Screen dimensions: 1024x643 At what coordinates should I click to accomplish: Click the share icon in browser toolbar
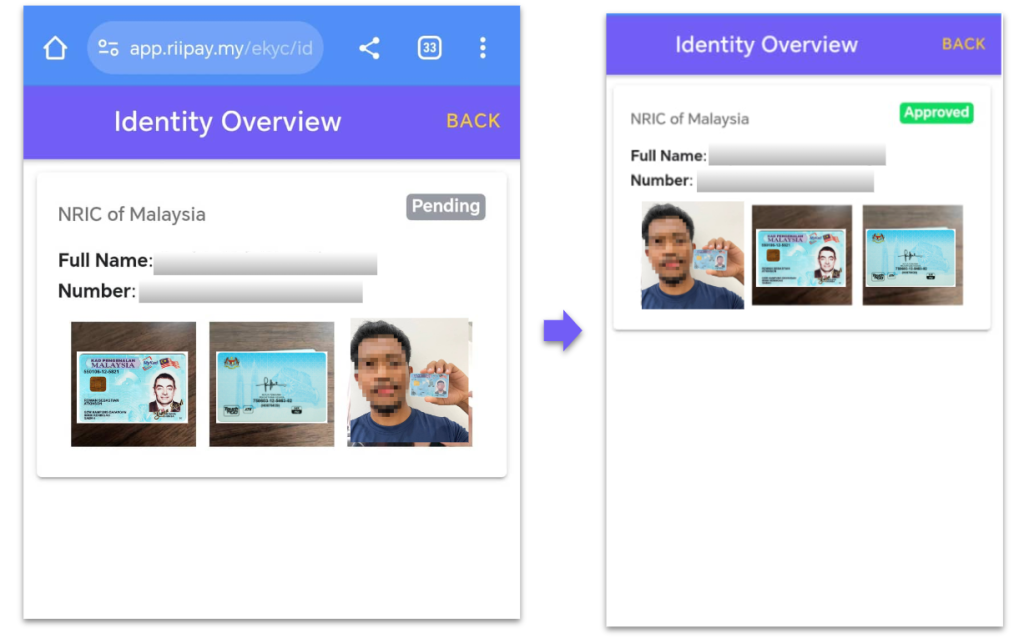coord(369,48)
